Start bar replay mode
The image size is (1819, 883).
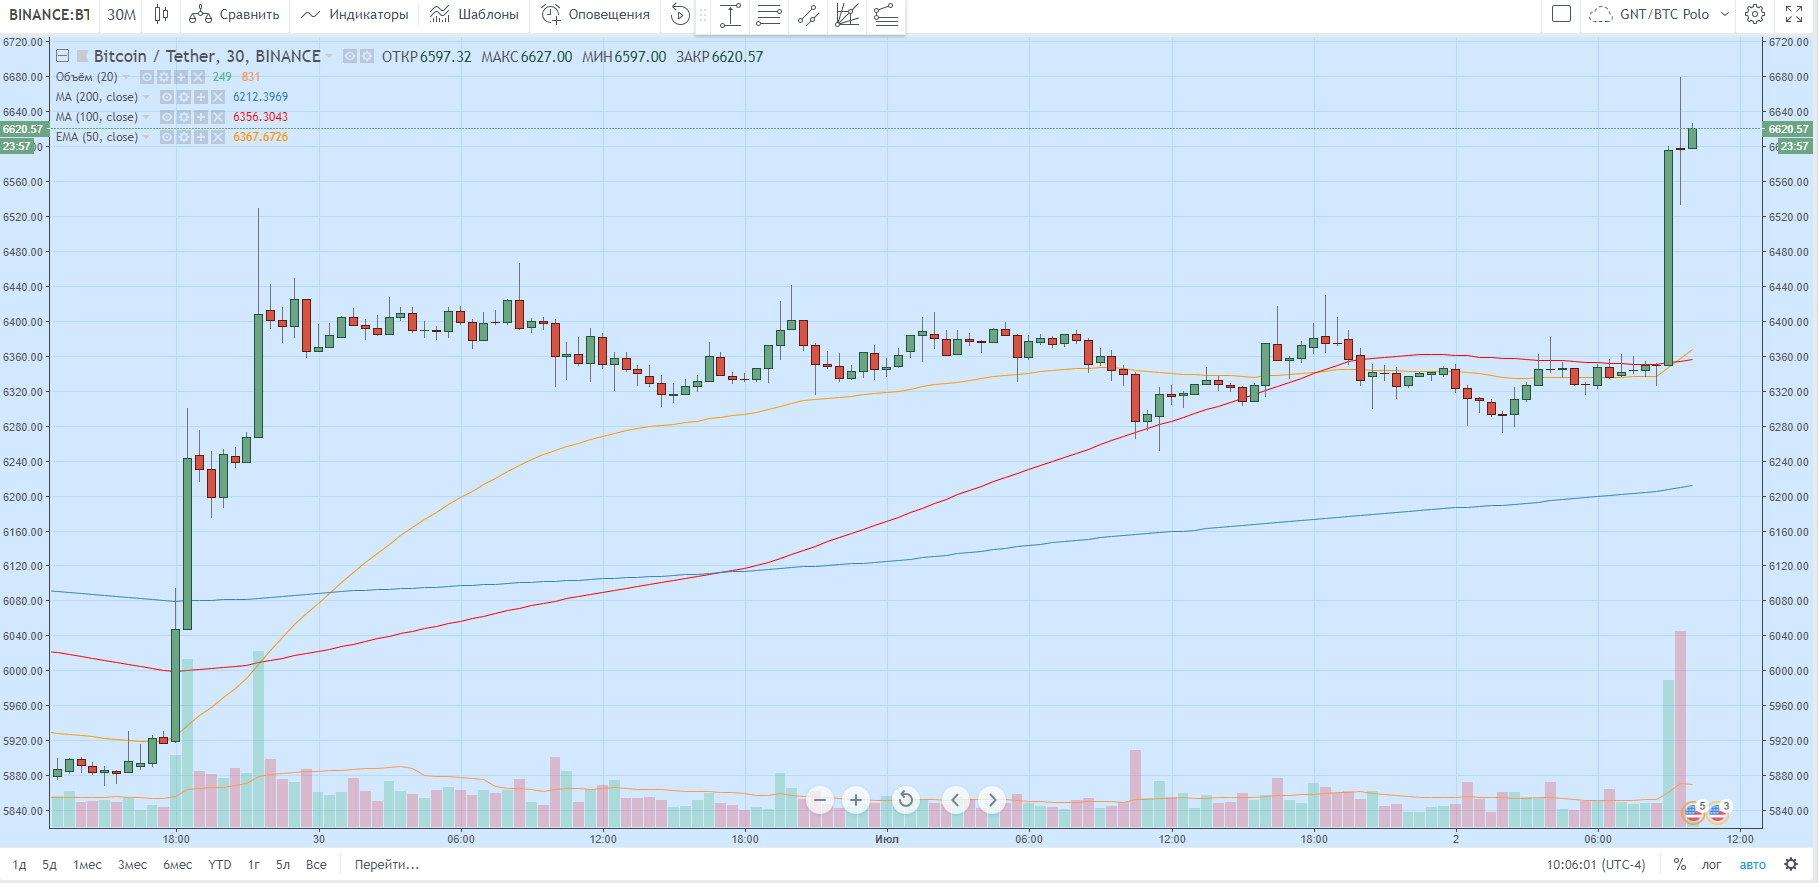pyautogui.click(x=680, y=14)
